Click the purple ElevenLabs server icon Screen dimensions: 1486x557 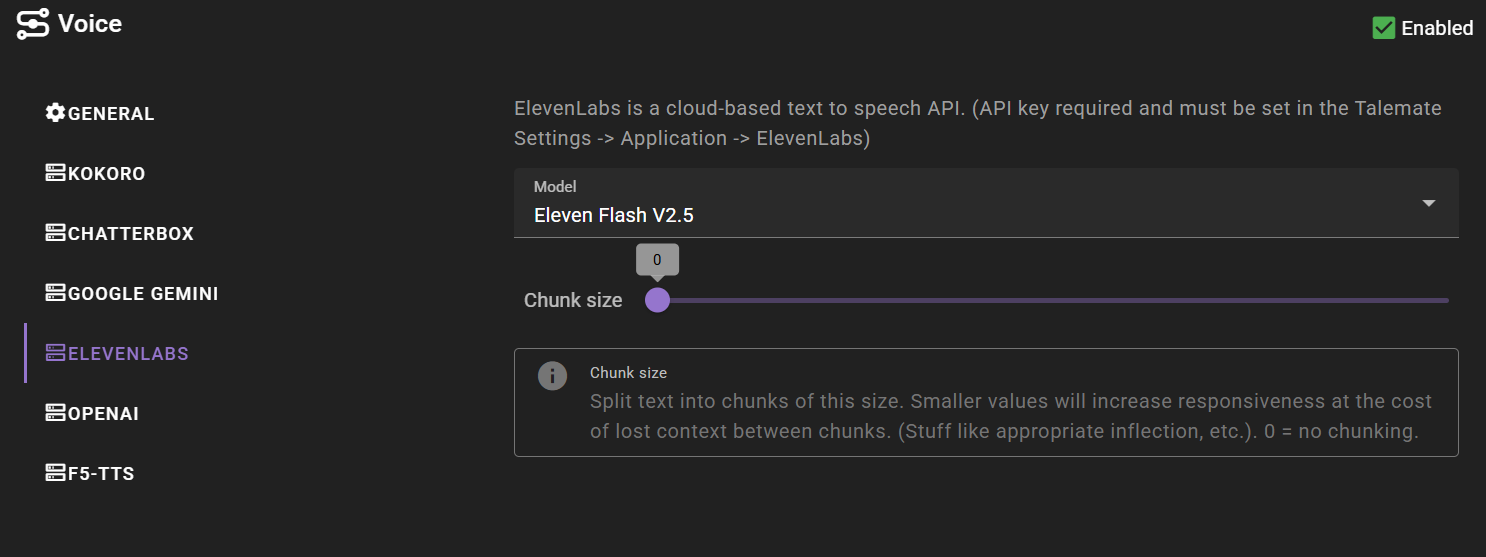click(x=56, y=353)
